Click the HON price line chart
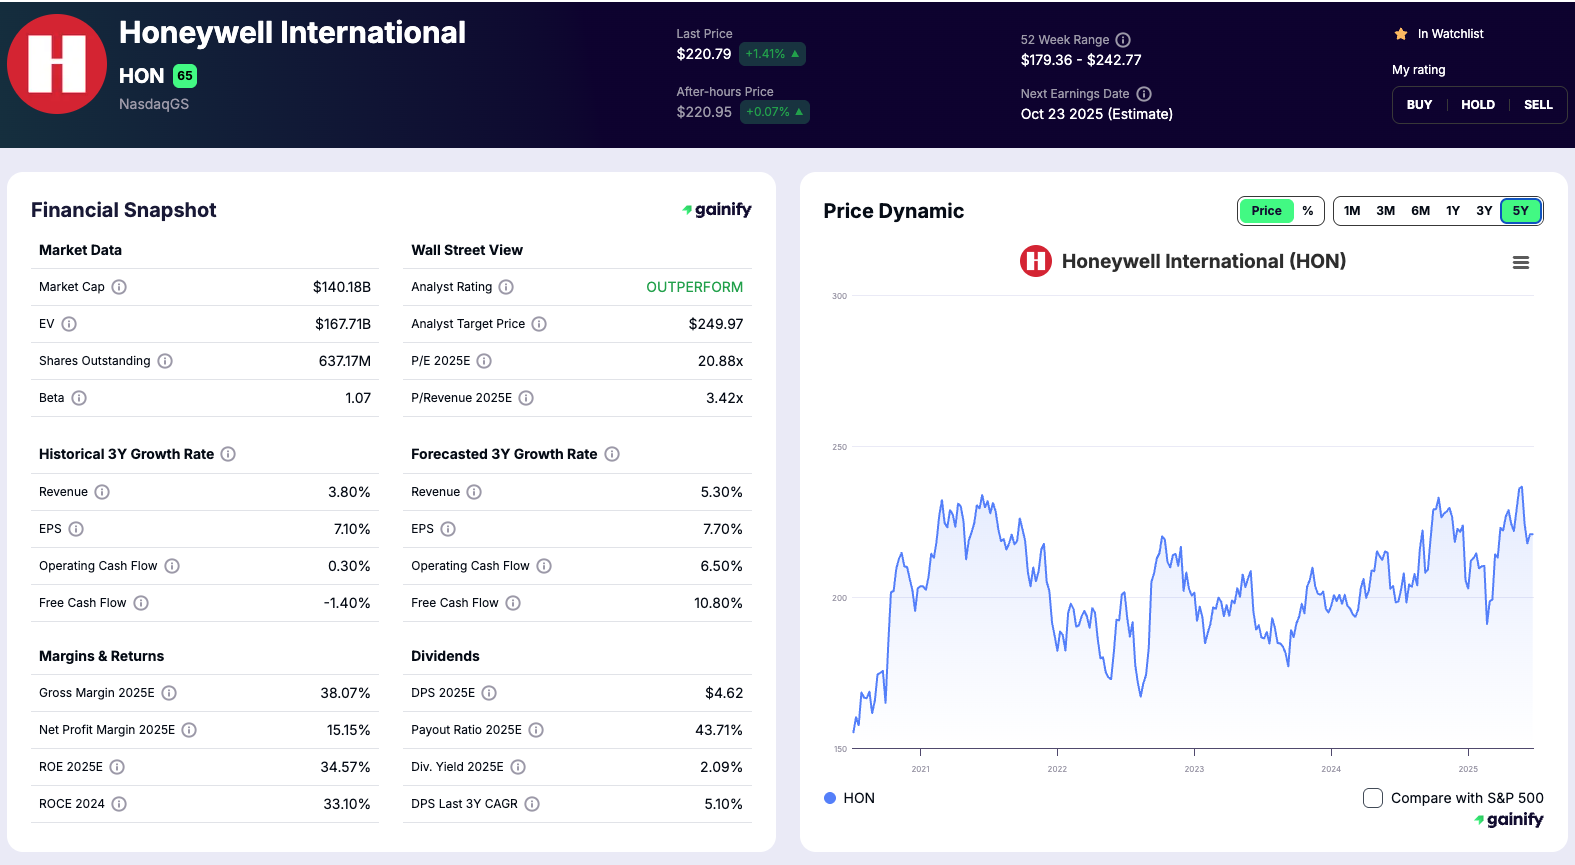Image resolution: width=1575 pixels, height=865 pixels. (1192, 608)
